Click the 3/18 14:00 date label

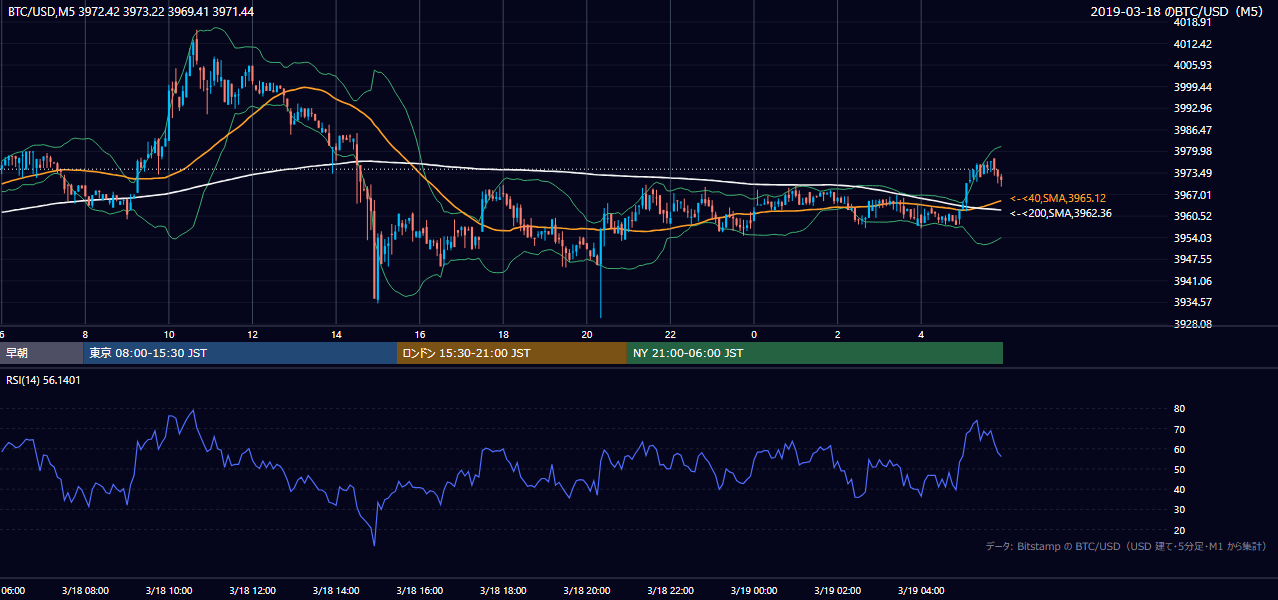[336, 591]
